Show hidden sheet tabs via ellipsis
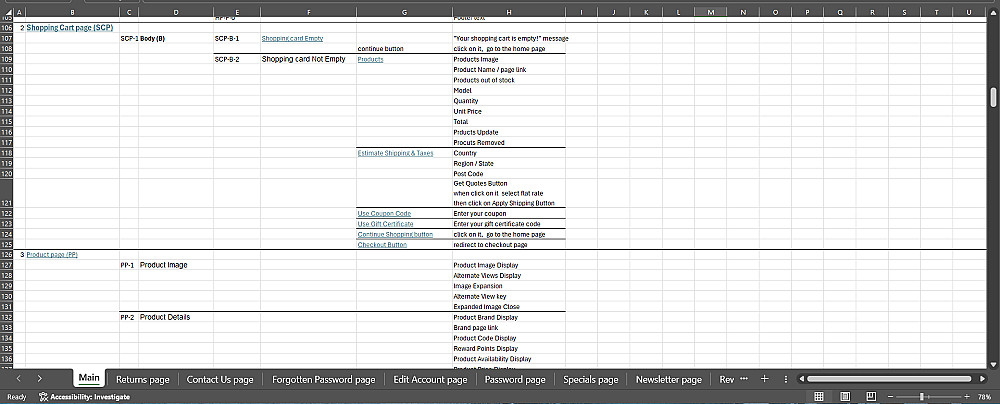The height and width of the screenshot is (404, 1000). click(x=744, y=379)
